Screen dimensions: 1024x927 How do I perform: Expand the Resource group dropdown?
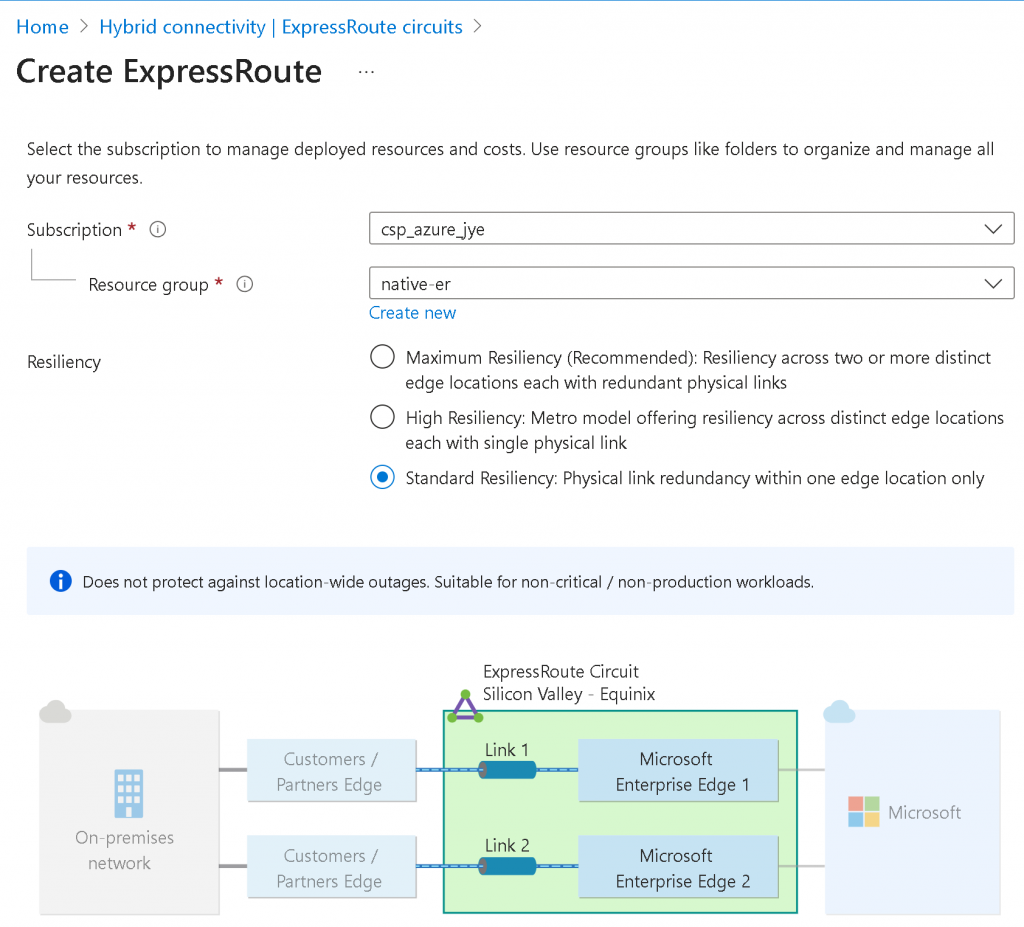pyautogui.click(x=691, y=284)
